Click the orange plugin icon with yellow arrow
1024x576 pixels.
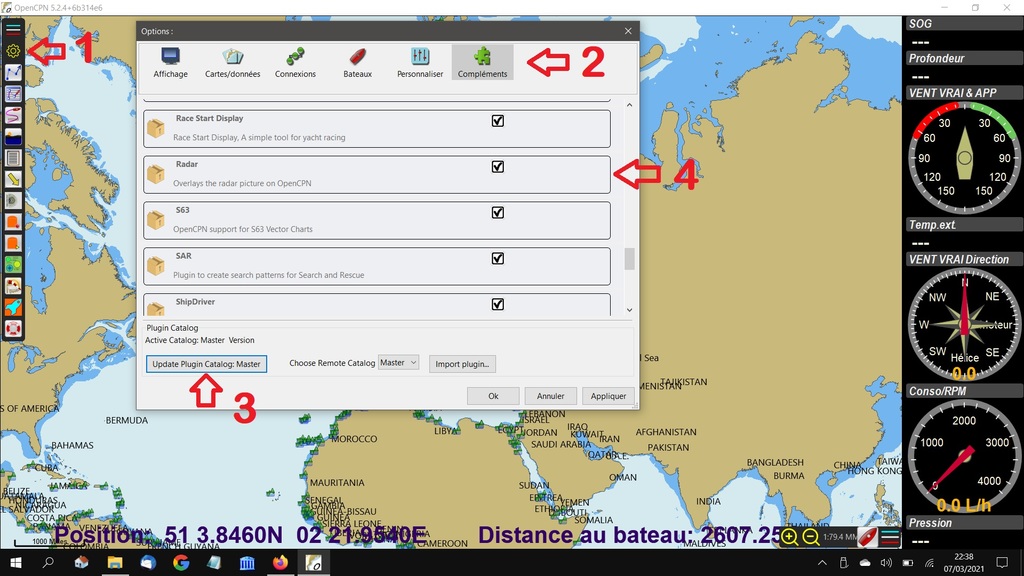[x=13, y=243]
